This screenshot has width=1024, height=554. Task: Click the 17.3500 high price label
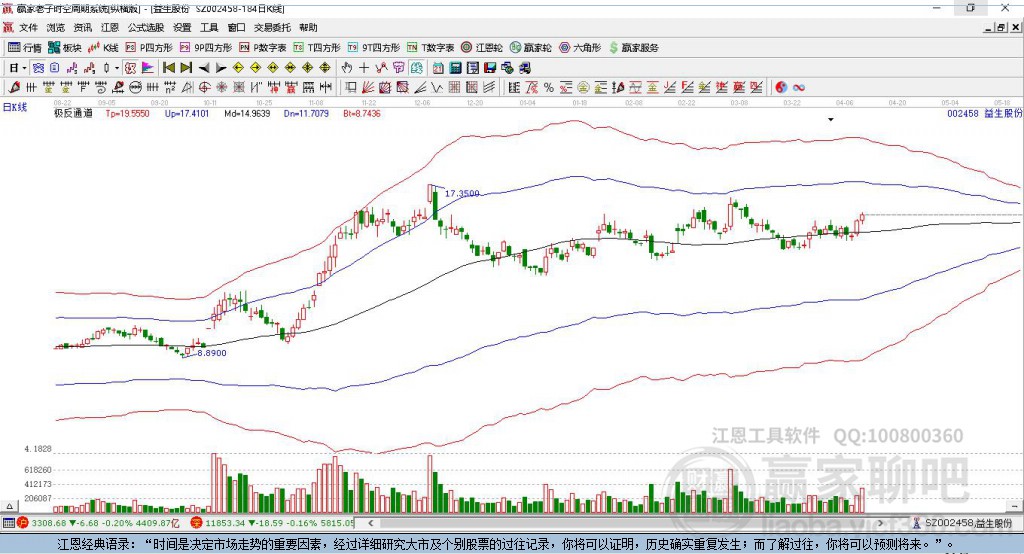click(x=462, y=193)
